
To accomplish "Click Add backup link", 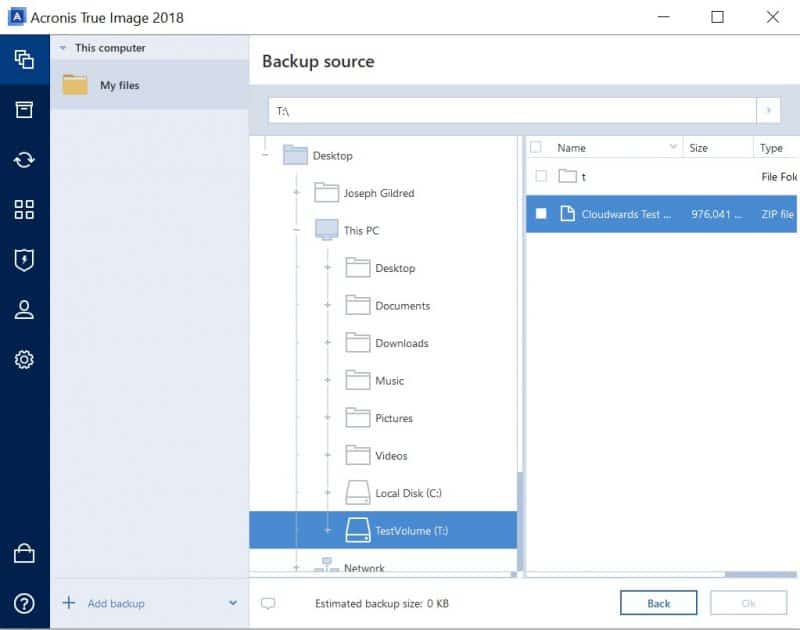I will tap(116, 603).
